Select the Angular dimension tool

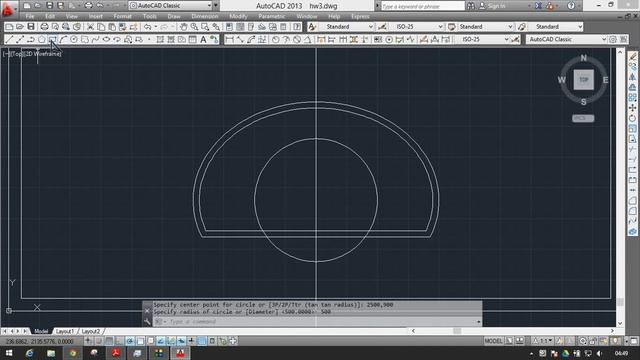point(307,39)
